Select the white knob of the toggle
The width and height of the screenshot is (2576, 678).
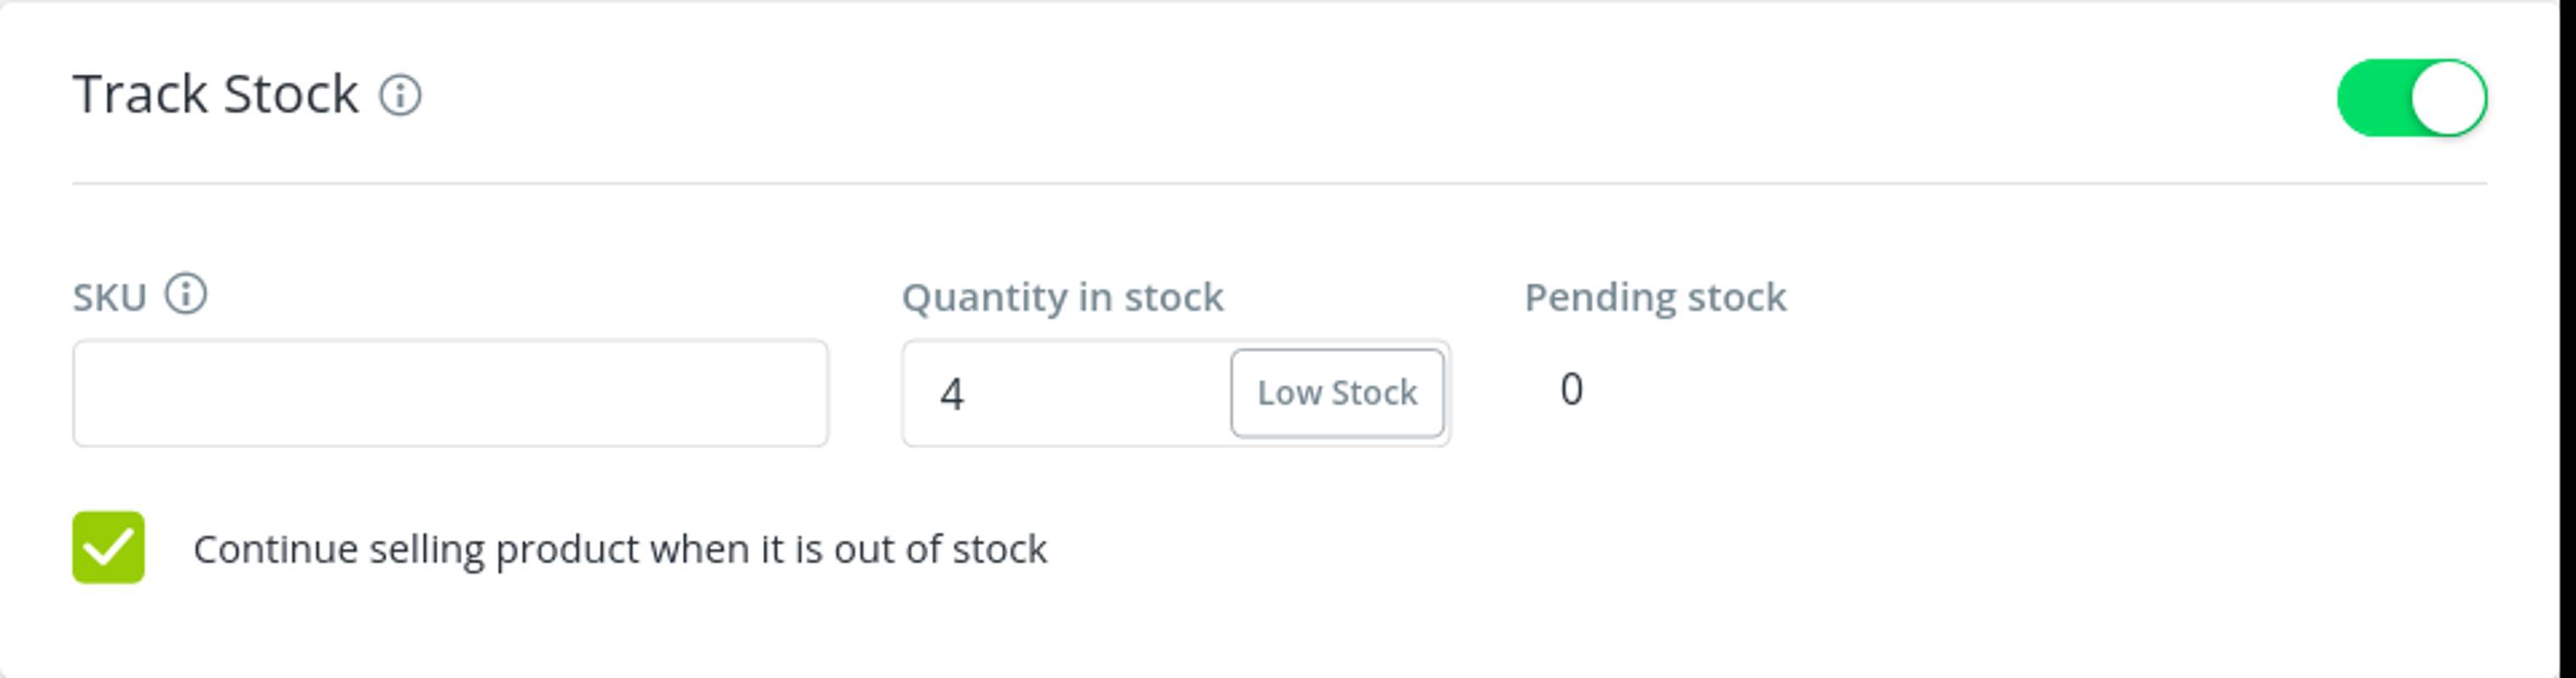tap(2450, 97)
